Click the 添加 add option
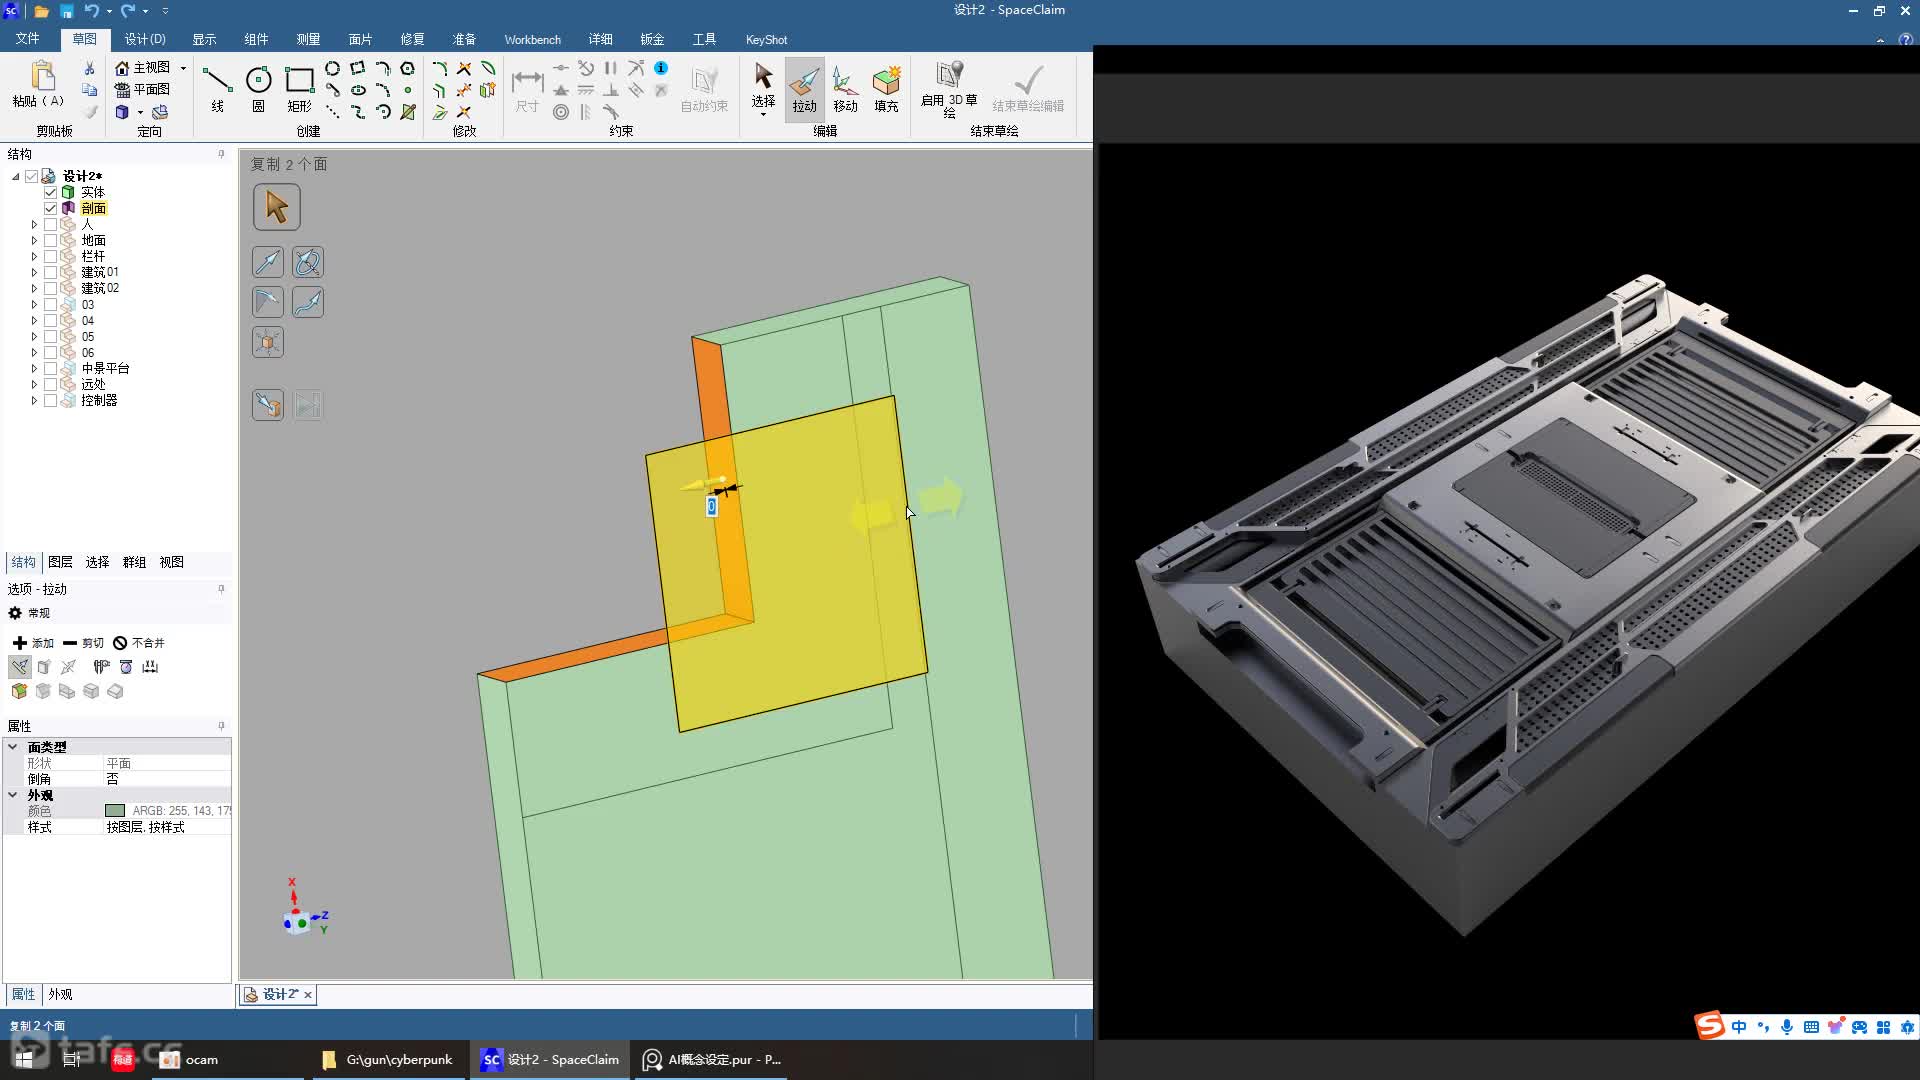 click(33, 643)
